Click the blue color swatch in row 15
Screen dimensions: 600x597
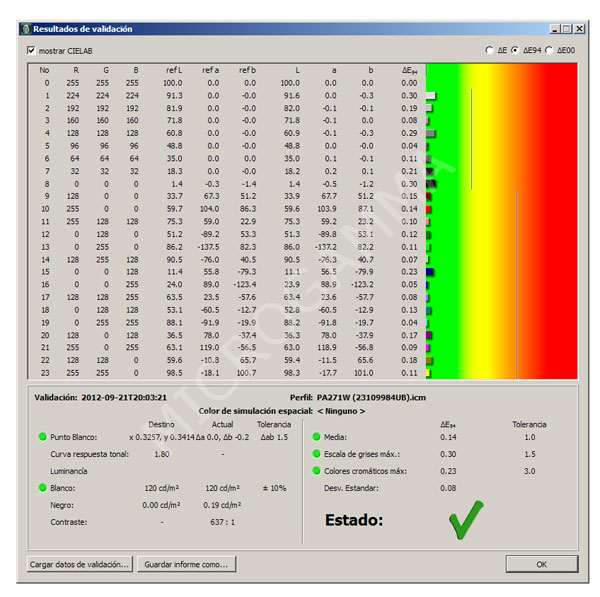pyautogui.click(x=430, y=271)
